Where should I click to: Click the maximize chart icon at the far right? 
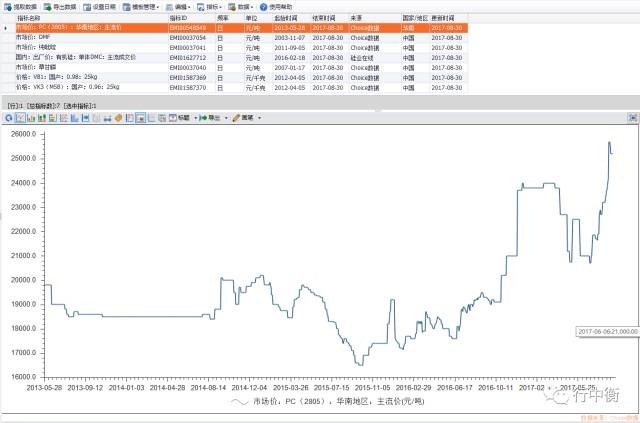click(x=632, y=118)
